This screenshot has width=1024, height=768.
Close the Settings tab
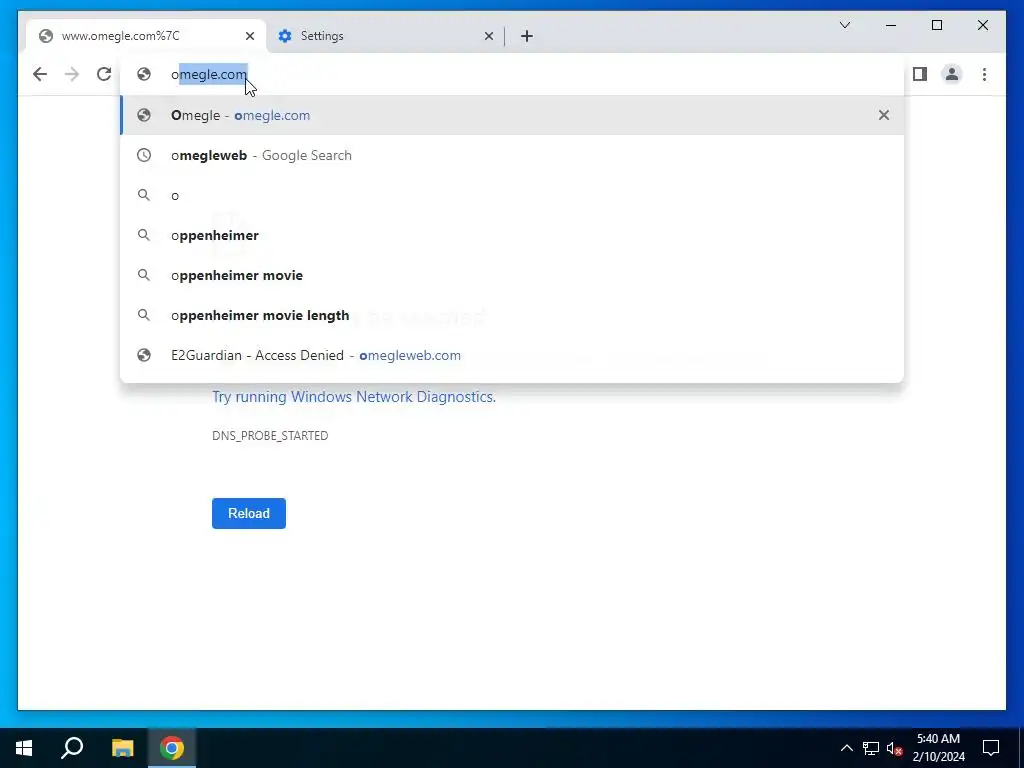(488, 36)
